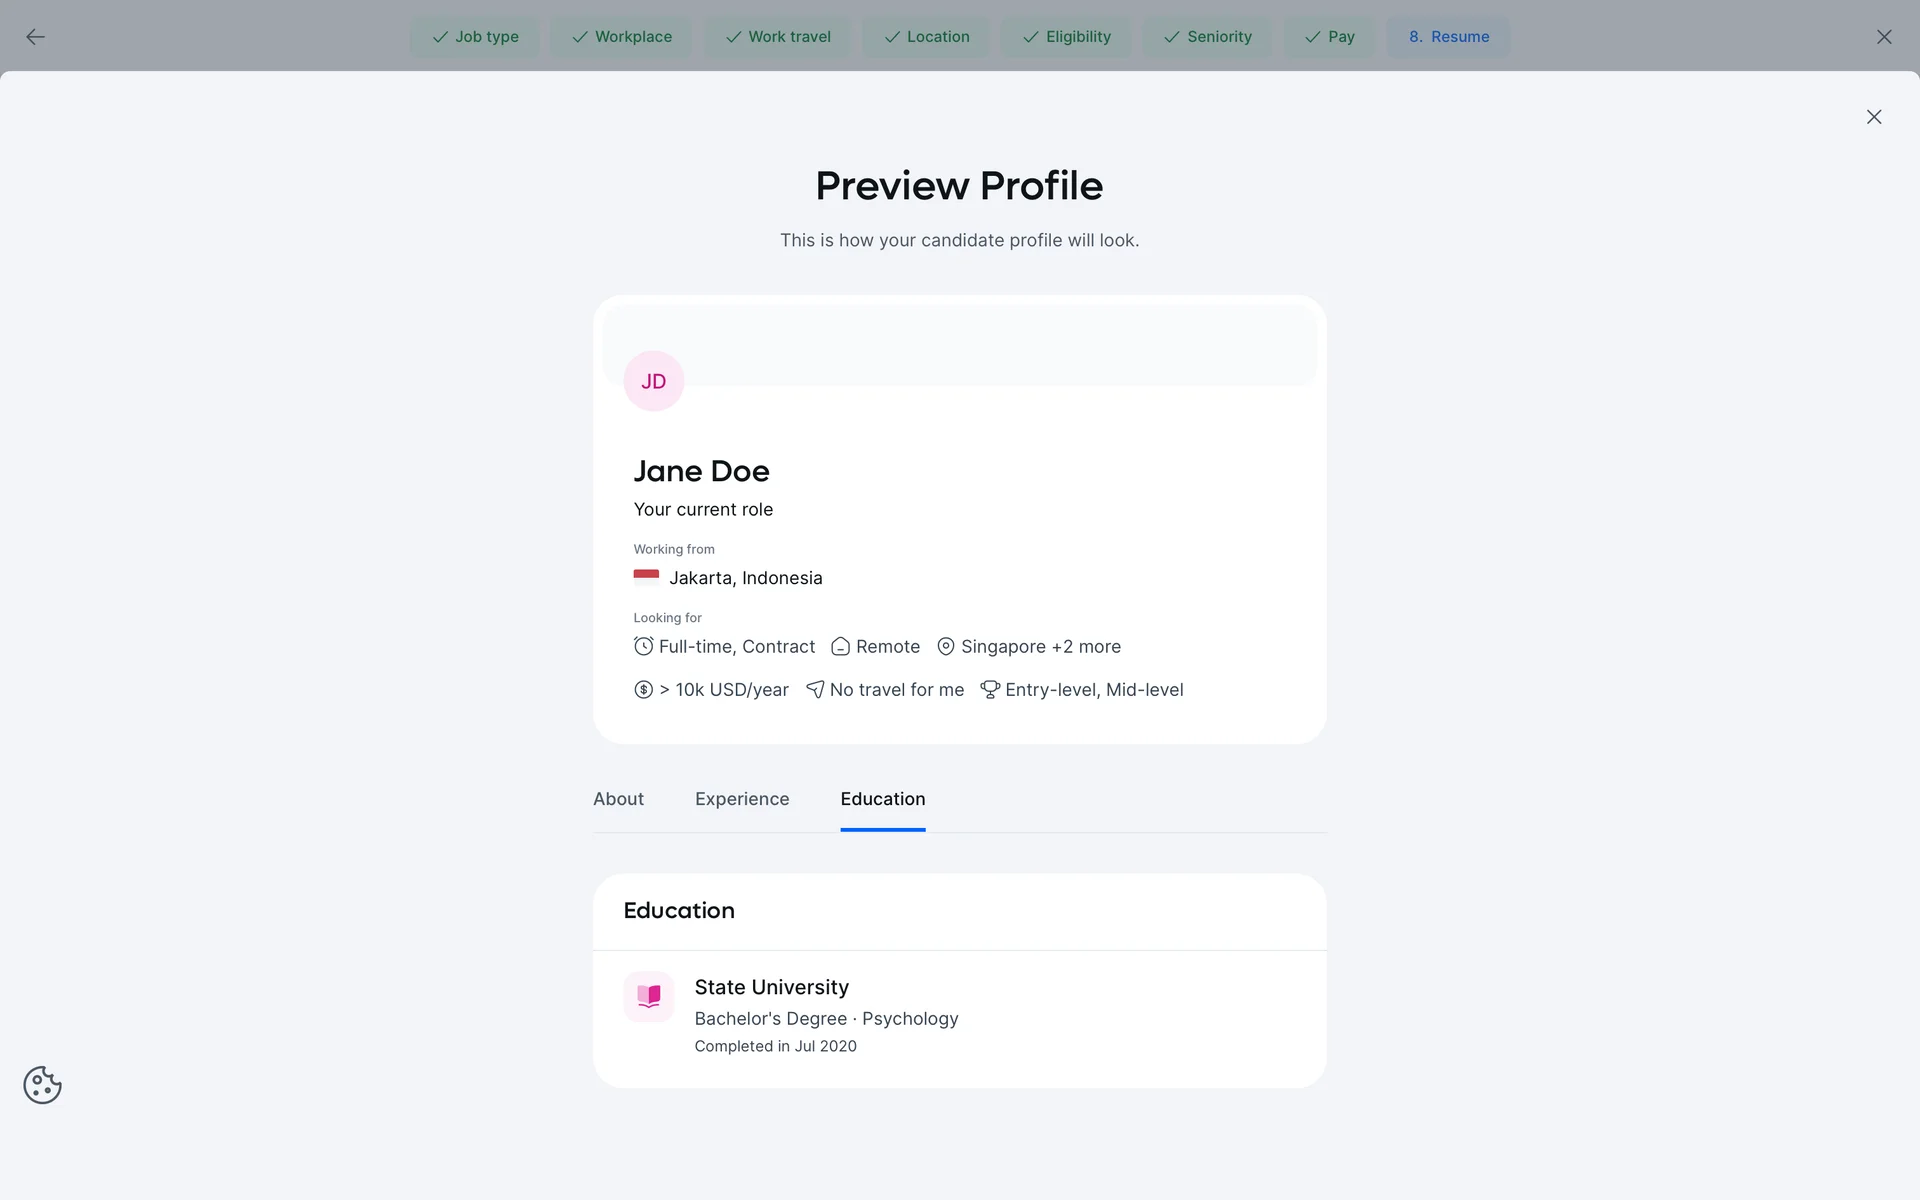Image resolution: width=1920 pixels, height=1200 pixels.
Task: Select the Resume step
Action: pos(1448,37)
